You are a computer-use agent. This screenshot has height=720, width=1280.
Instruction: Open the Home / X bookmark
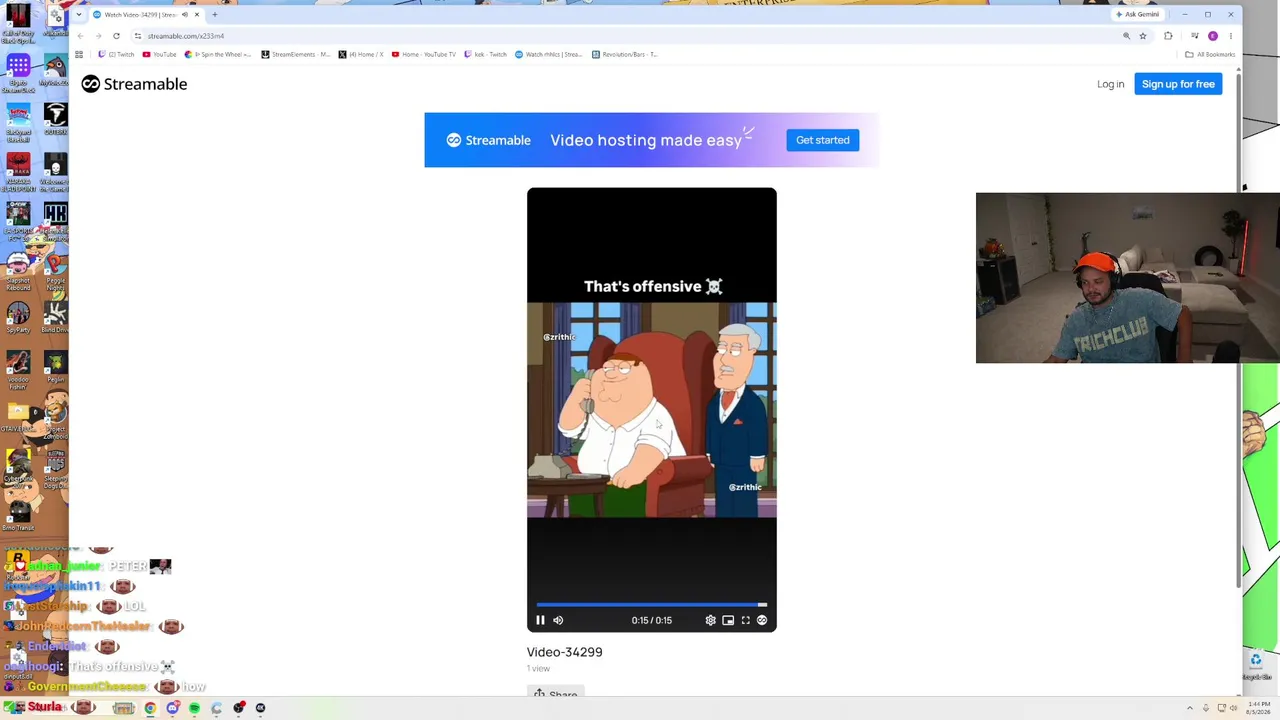pos(361,54)
